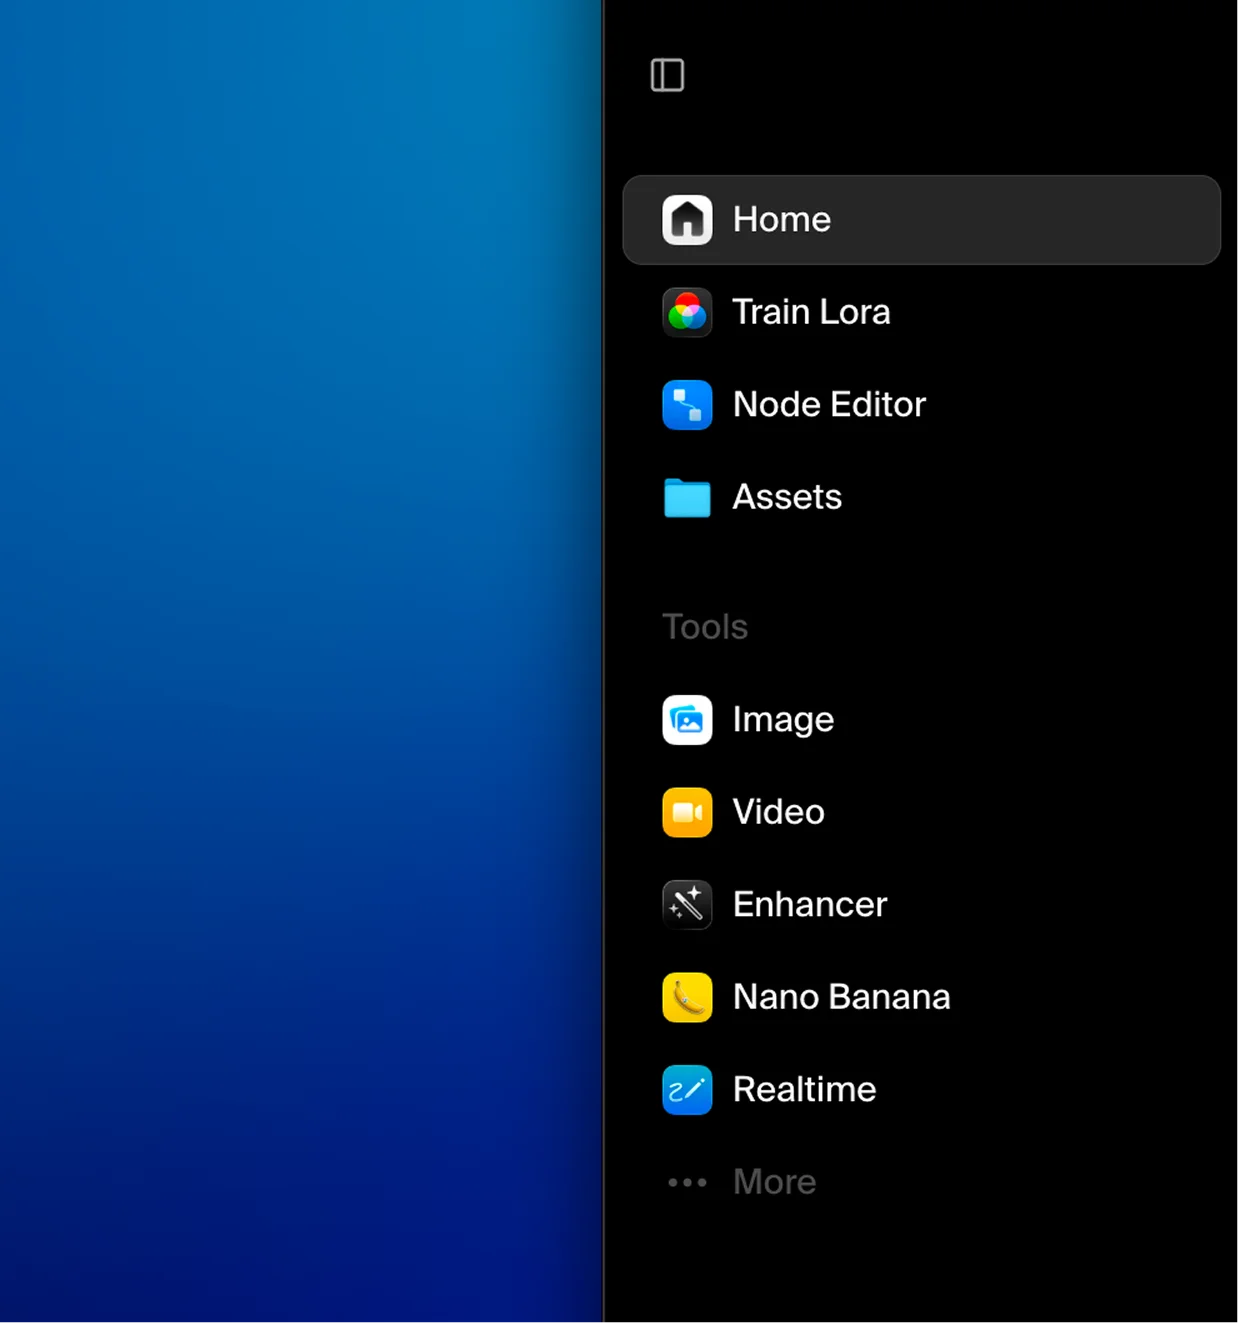Screen dimensions: 1238x1323
Task: Open the Node Editor icon
Action: click(x=687, y=405)
